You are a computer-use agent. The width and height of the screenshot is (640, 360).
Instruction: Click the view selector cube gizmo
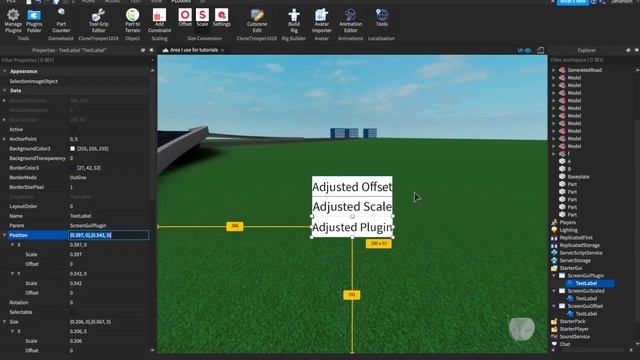tap(522, 328)
